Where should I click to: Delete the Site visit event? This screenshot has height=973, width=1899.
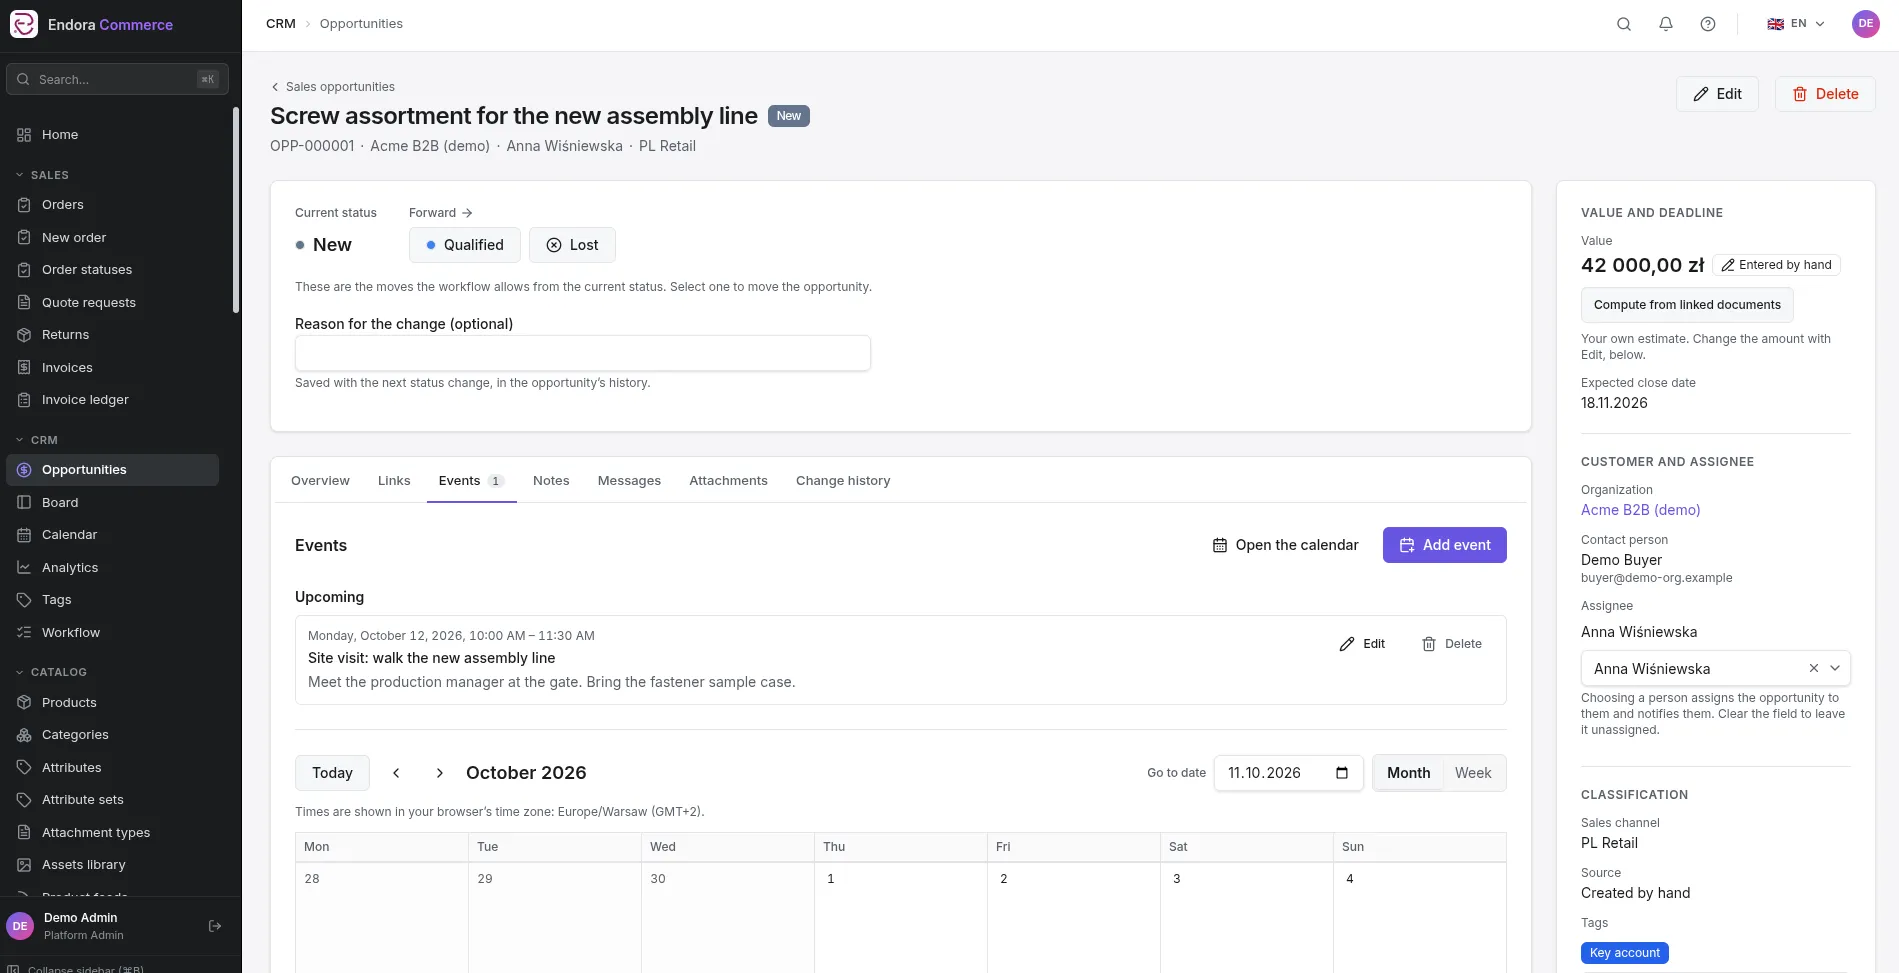point(1452,644)
